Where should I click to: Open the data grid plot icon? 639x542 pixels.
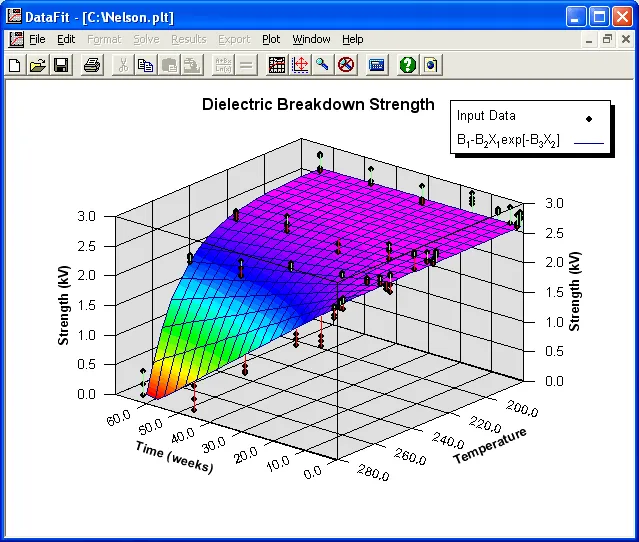pos(277,65)
